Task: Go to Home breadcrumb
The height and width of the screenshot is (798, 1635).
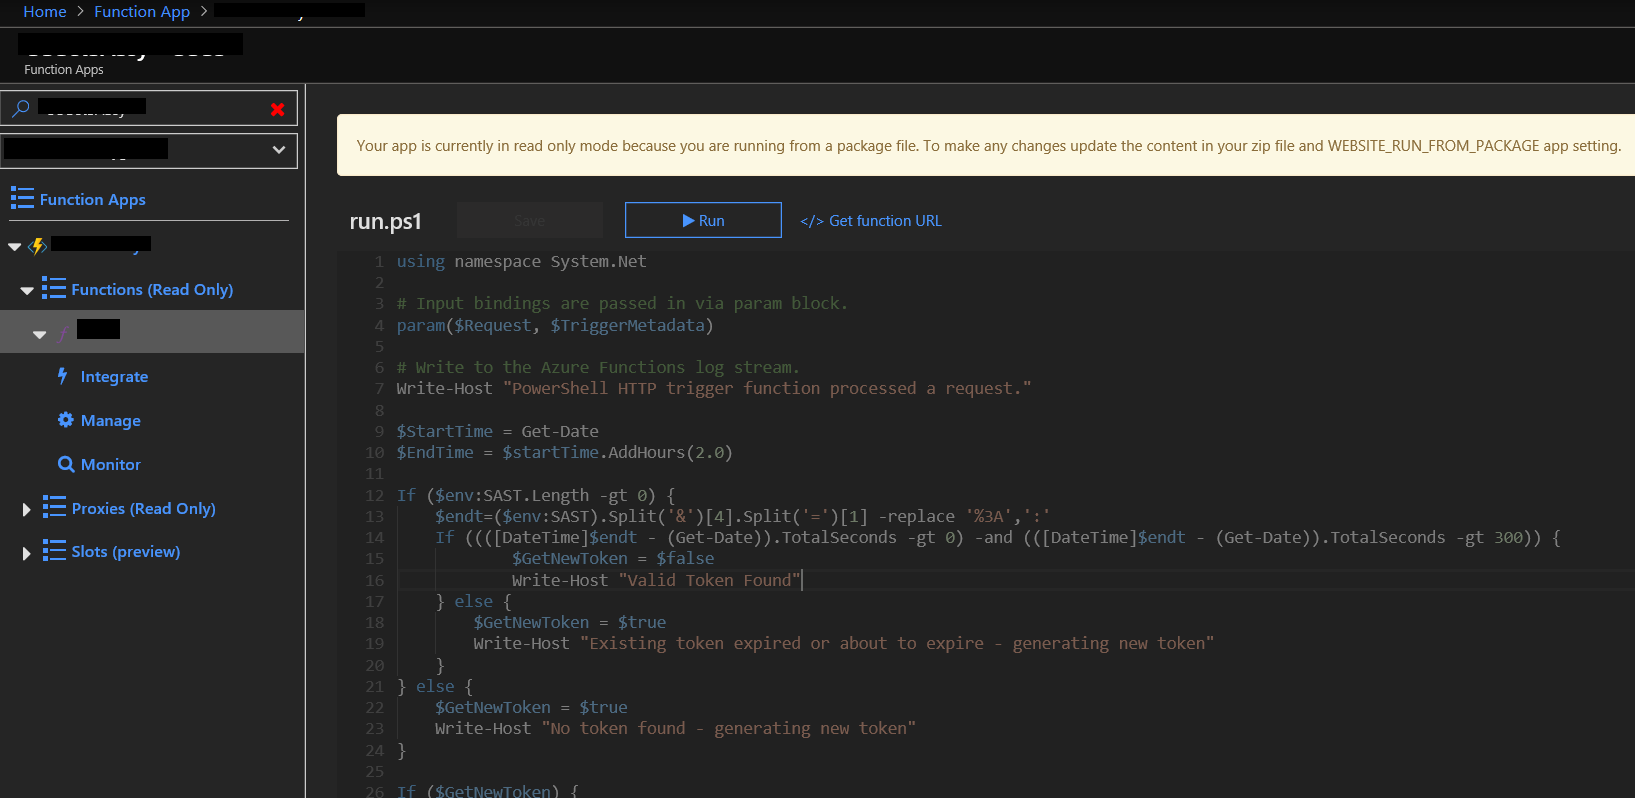Action: tap(45, 12)
